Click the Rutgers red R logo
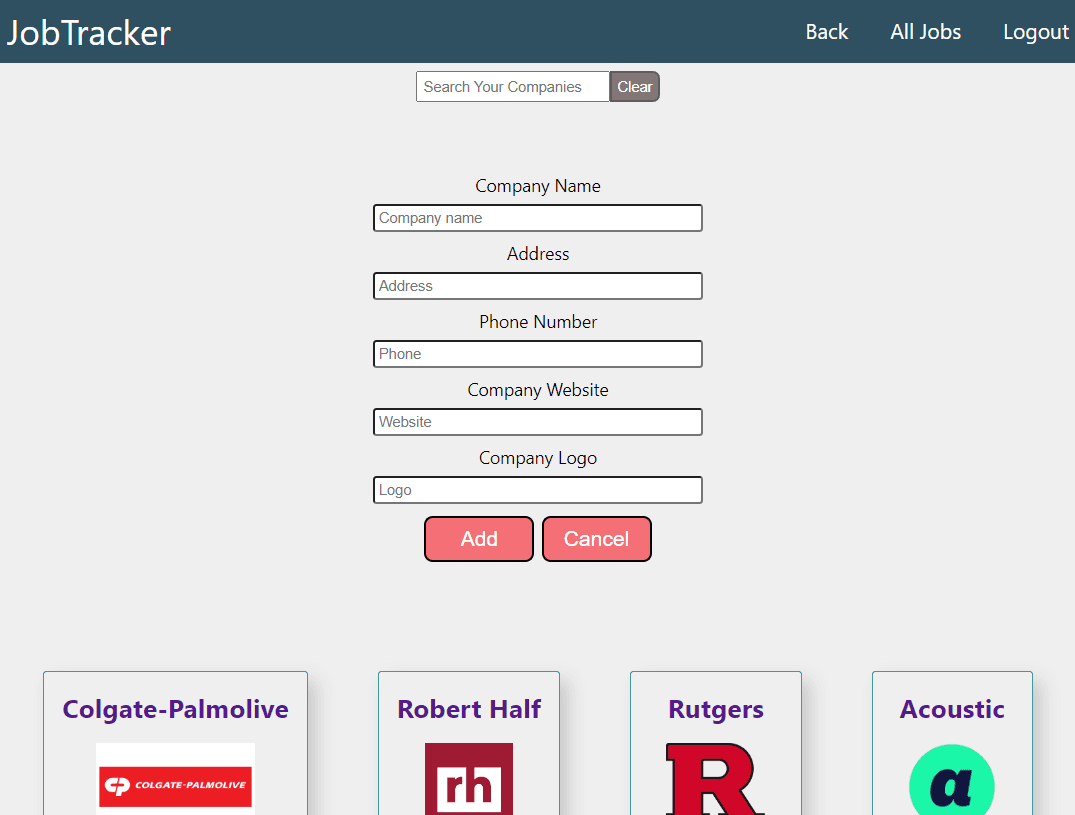 (x=715, y=779)
